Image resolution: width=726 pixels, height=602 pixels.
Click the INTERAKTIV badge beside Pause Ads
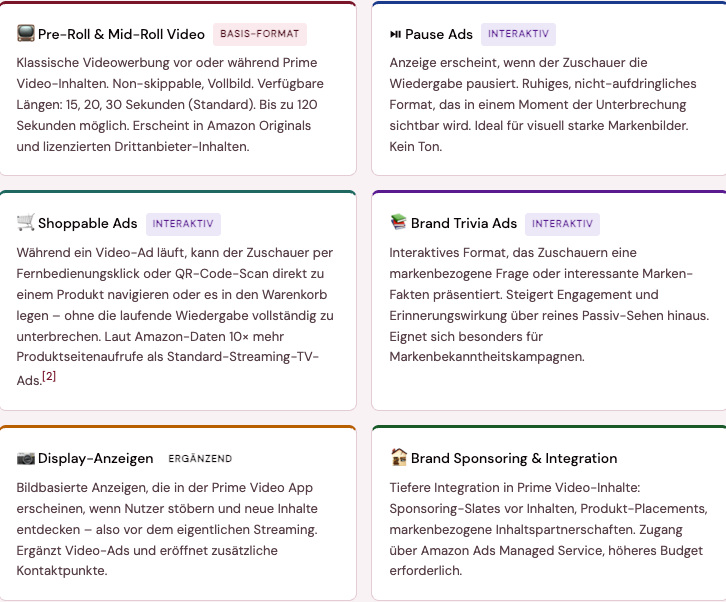[518, 34]
